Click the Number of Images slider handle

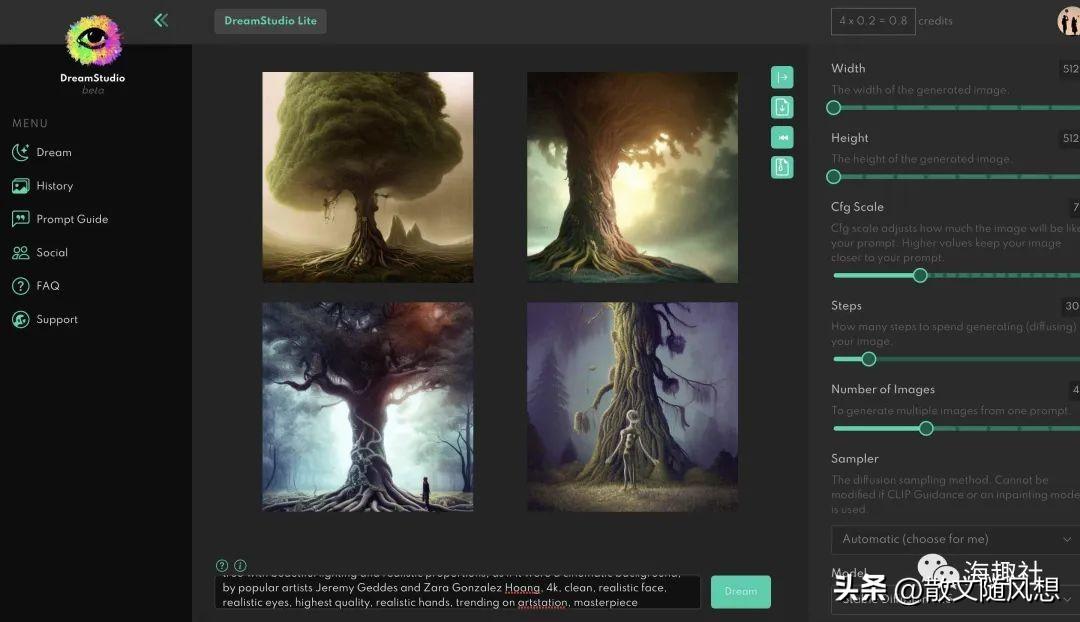coord(926,428)
